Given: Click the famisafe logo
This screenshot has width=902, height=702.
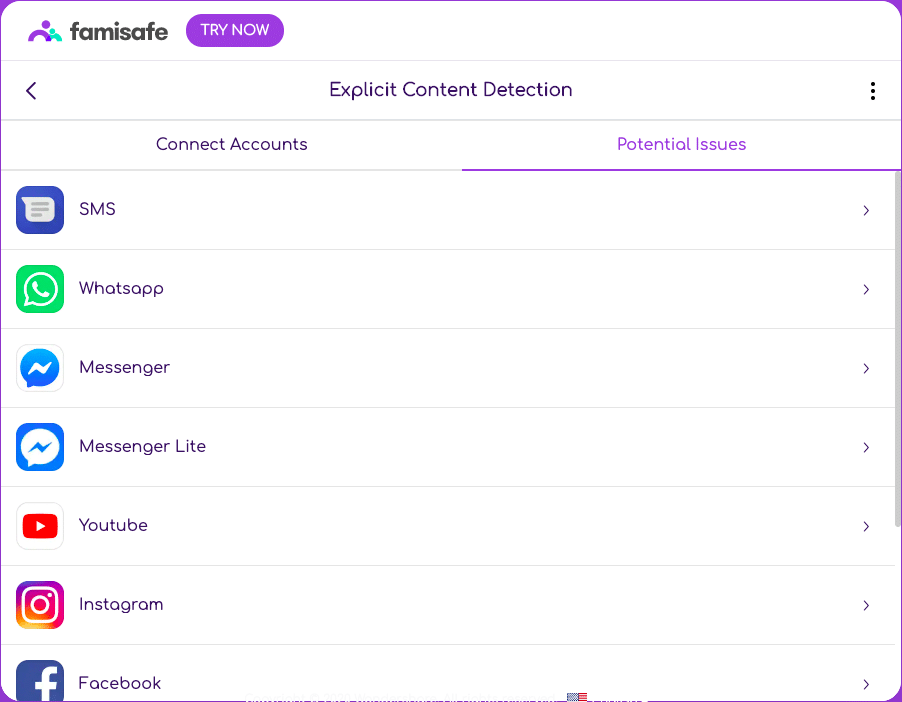Looking at the screenshot, I should (98, 31).
